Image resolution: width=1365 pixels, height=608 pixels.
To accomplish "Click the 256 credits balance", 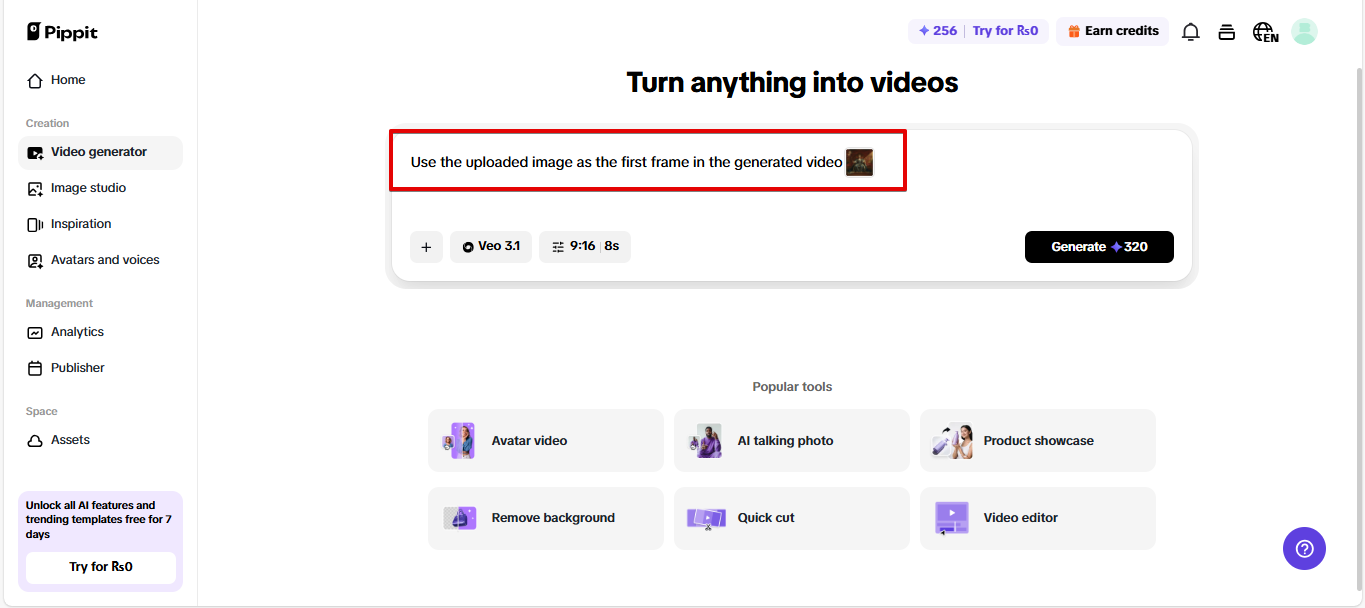I will [937, 31].
